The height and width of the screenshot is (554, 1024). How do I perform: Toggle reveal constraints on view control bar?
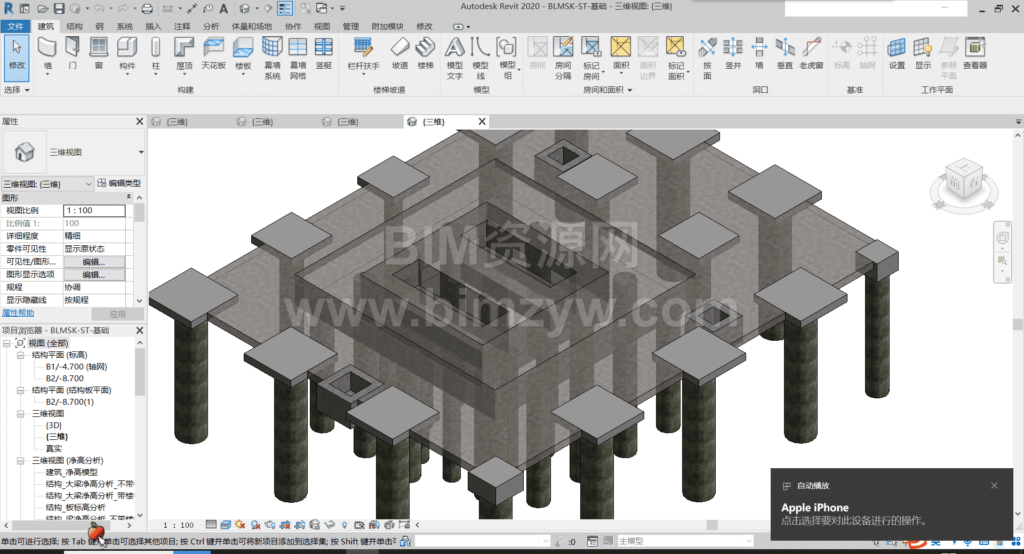[404, 525]
